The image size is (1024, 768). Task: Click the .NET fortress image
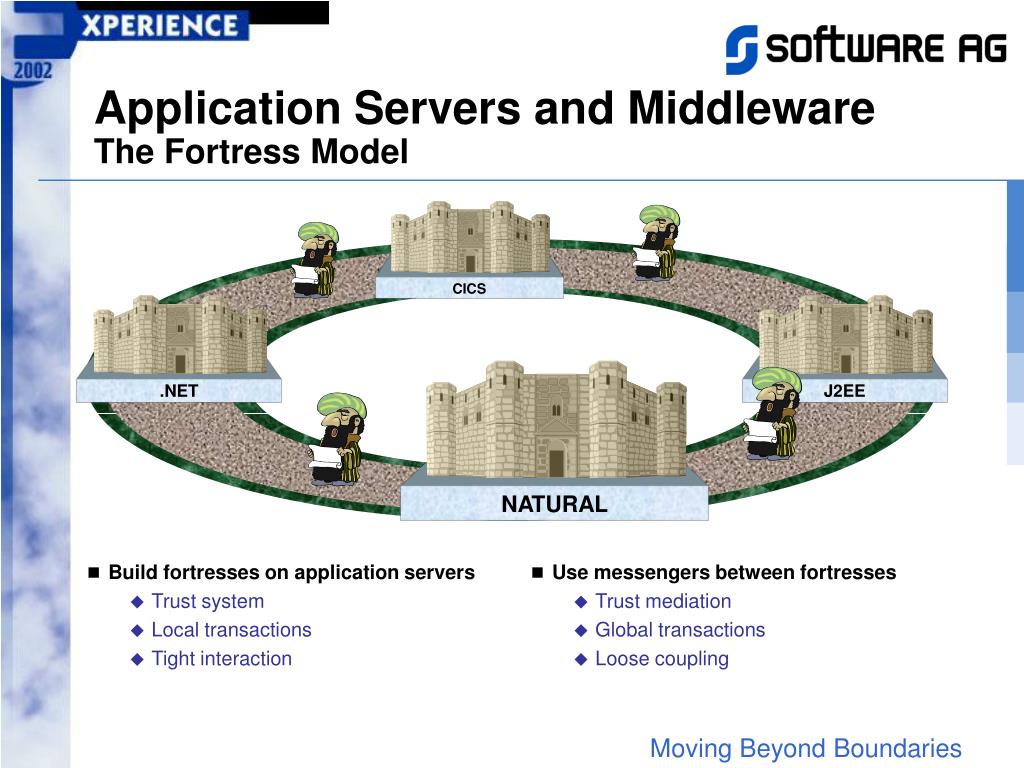coord(180,334)
